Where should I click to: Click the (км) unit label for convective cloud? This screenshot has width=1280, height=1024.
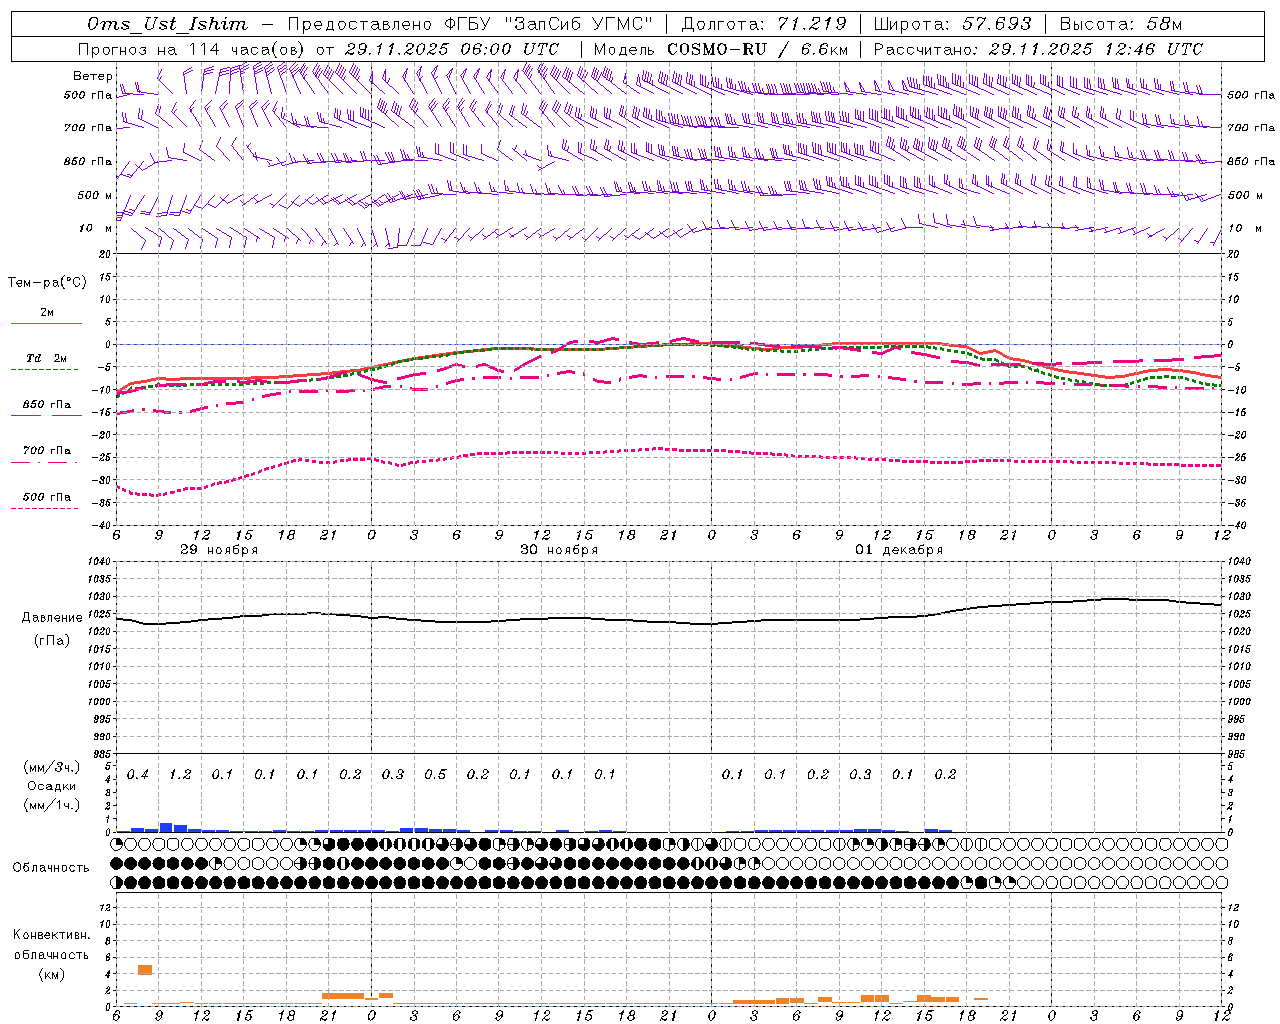(x=51, y=974)
